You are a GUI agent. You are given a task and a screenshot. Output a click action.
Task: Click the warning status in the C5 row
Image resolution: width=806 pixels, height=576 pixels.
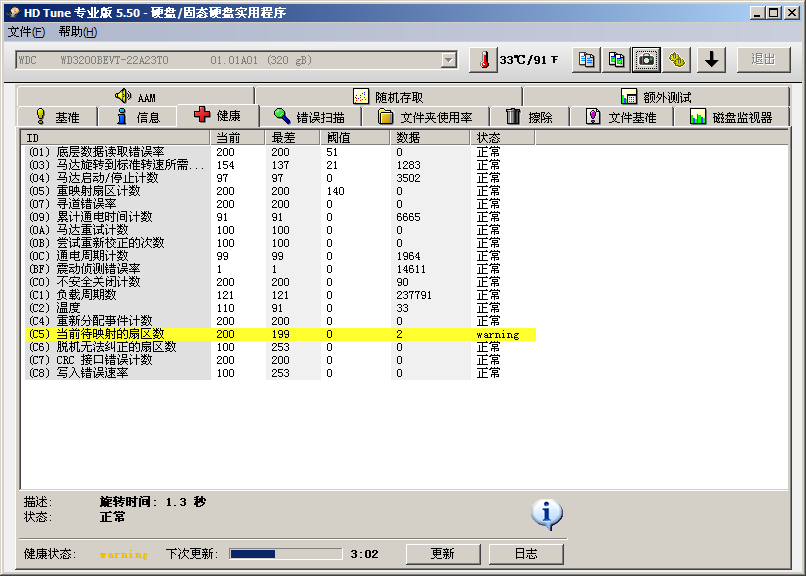[x=498, y=335]
